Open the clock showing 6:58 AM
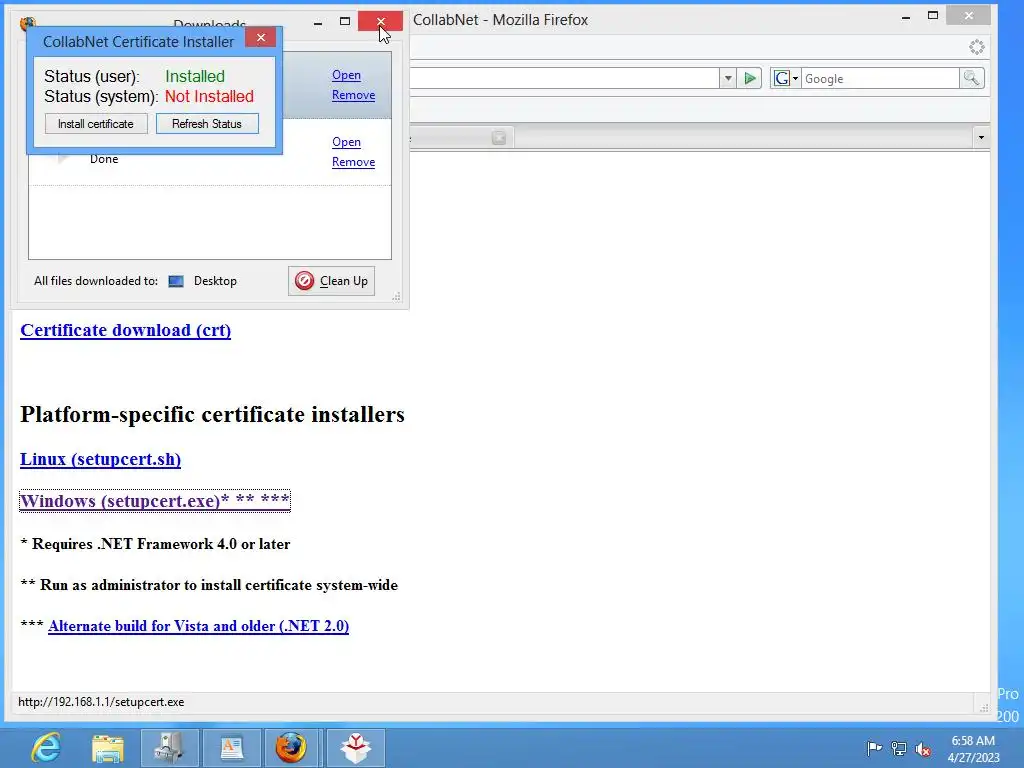 [973, 748]
